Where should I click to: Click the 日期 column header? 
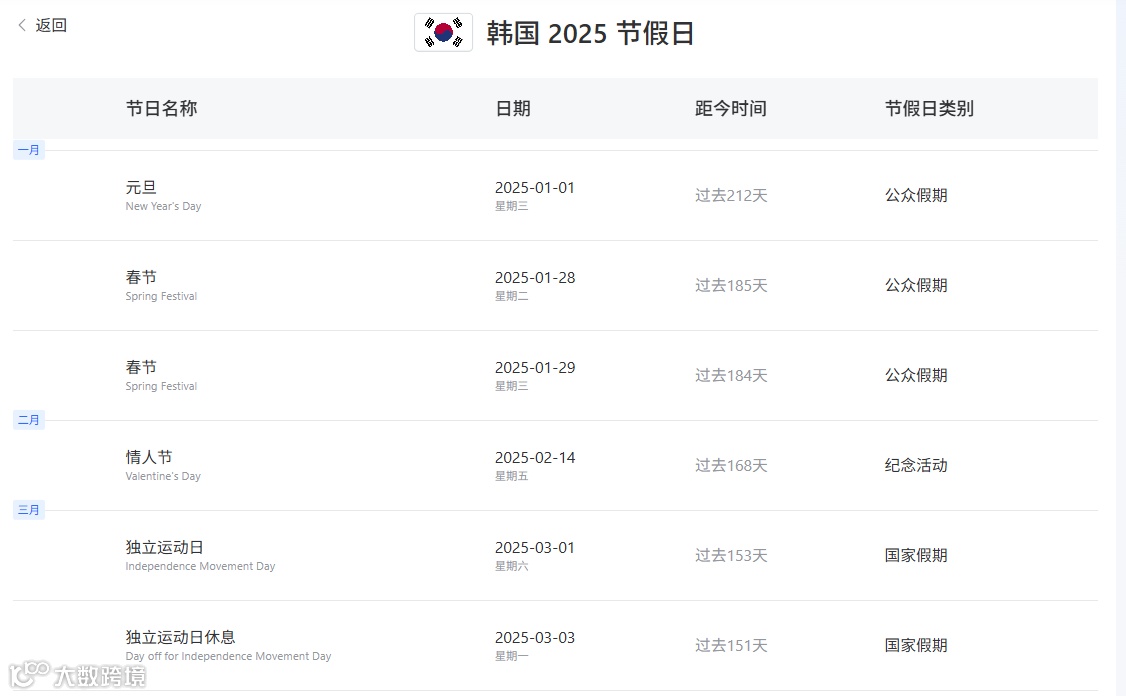point(513,108)
